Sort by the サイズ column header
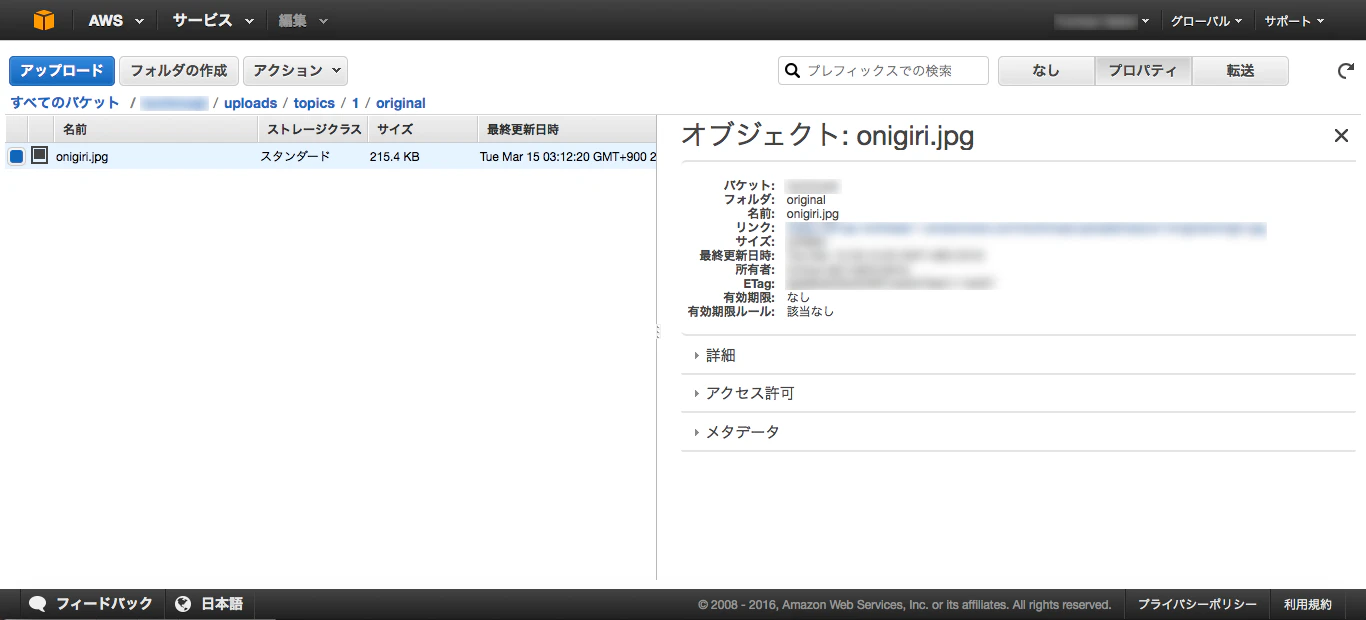 423,129
